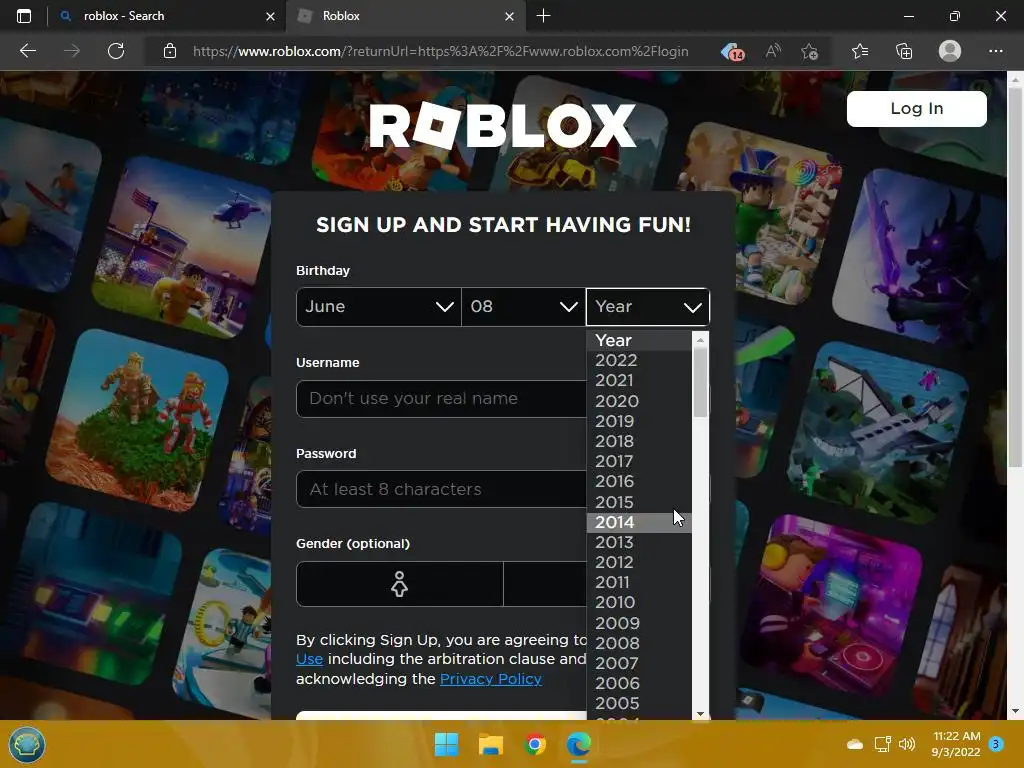Viewport: 1024px width, 768px height.
Task: Collapse the Year dropdown
Action: click(x=648, y=307)
